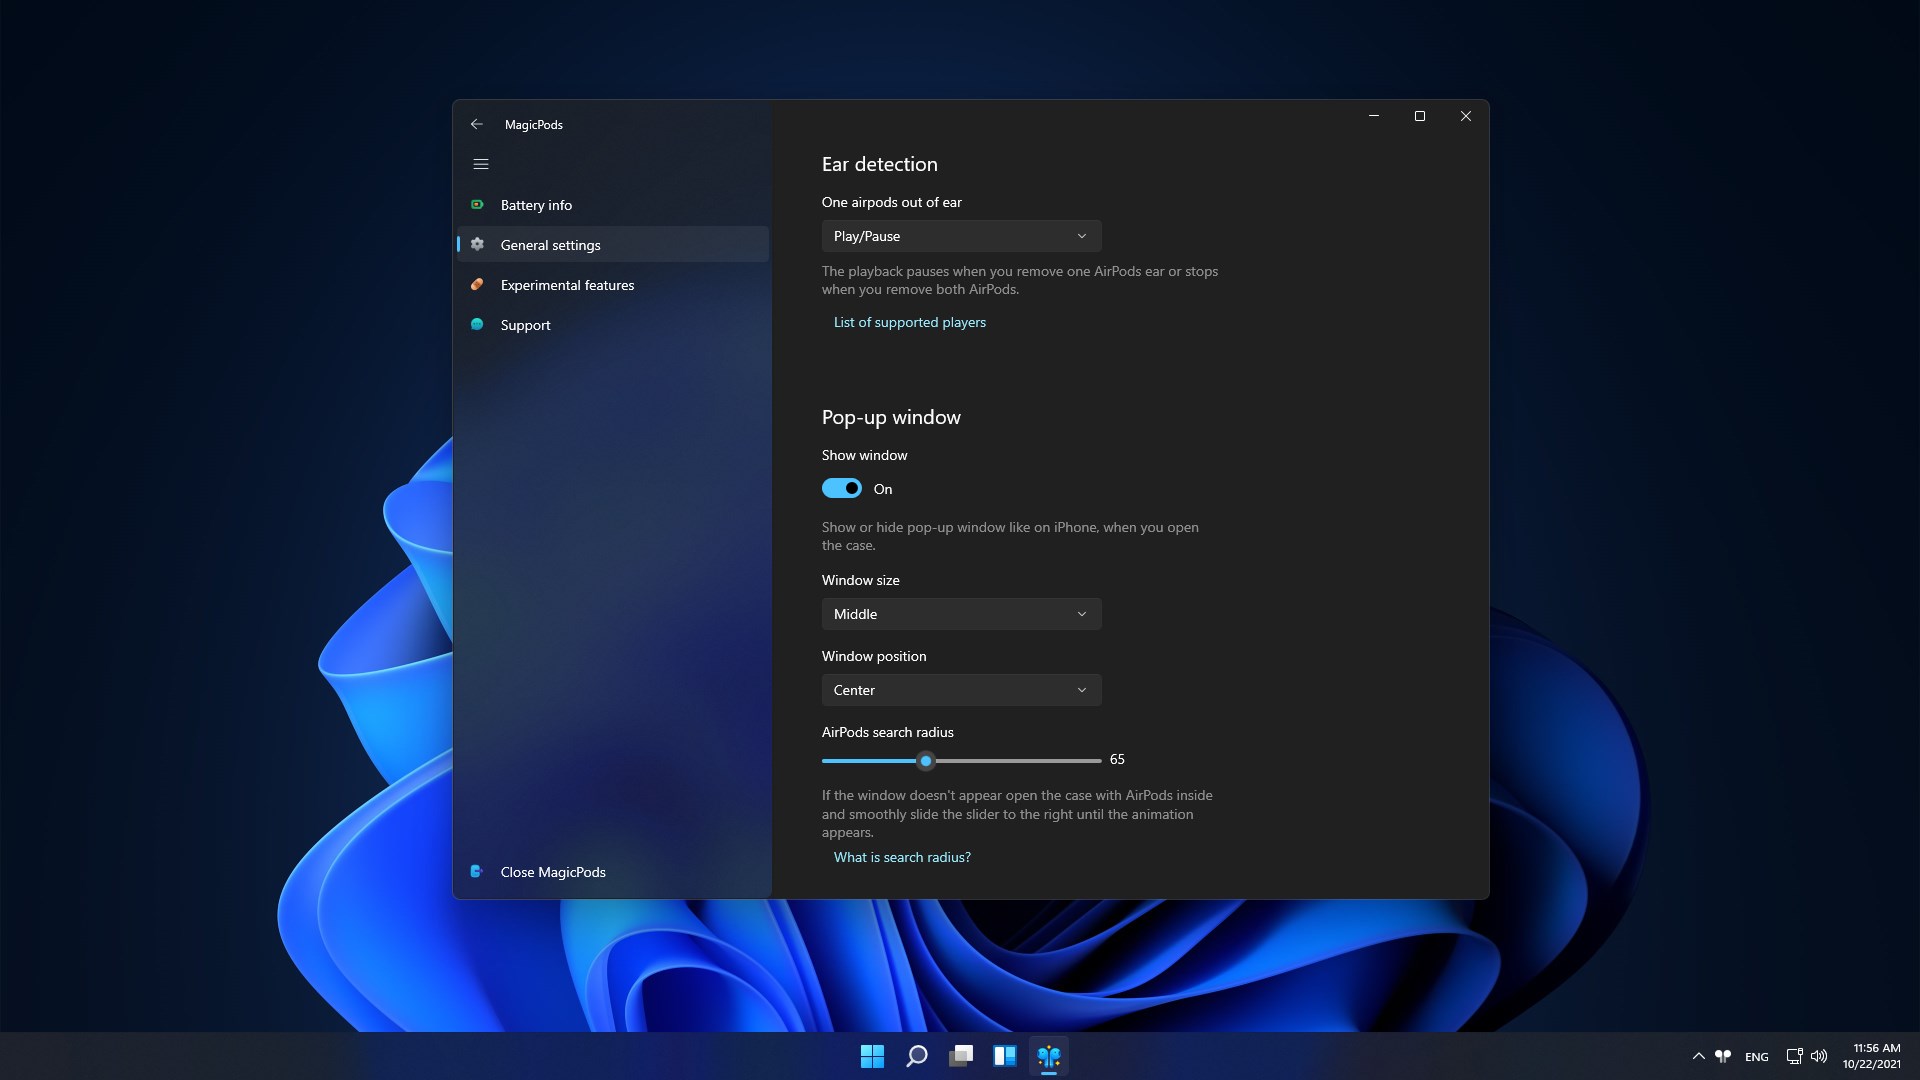Click the Close MagicPods exit icon

tap(477, 872)
